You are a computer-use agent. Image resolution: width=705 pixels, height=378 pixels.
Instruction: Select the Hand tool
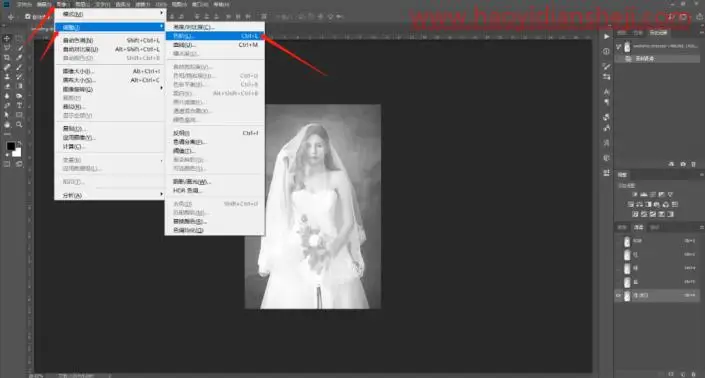point(7,125)
